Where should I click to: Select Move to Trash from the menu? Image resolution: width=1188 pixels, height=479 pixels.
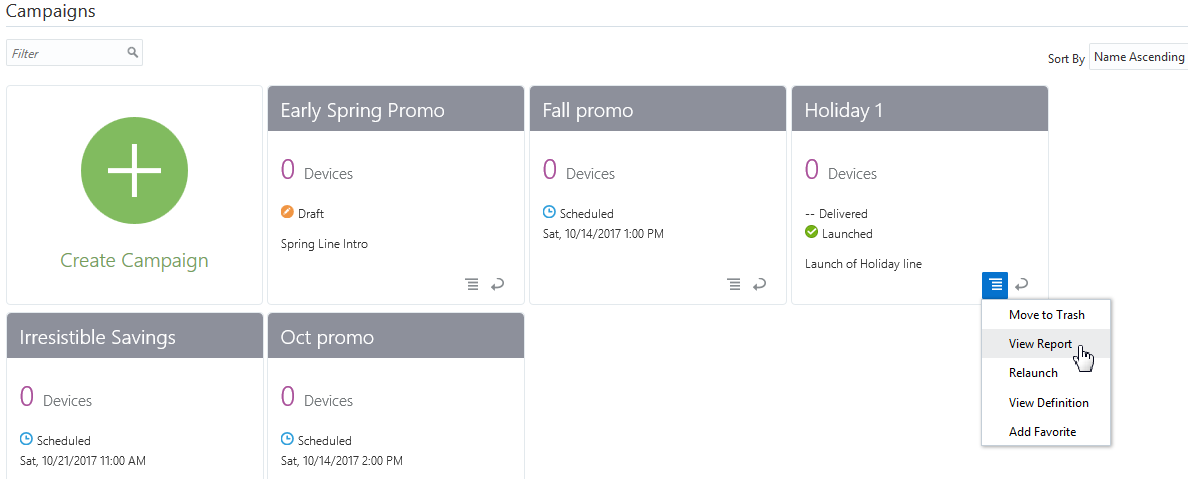(1046, 315)
